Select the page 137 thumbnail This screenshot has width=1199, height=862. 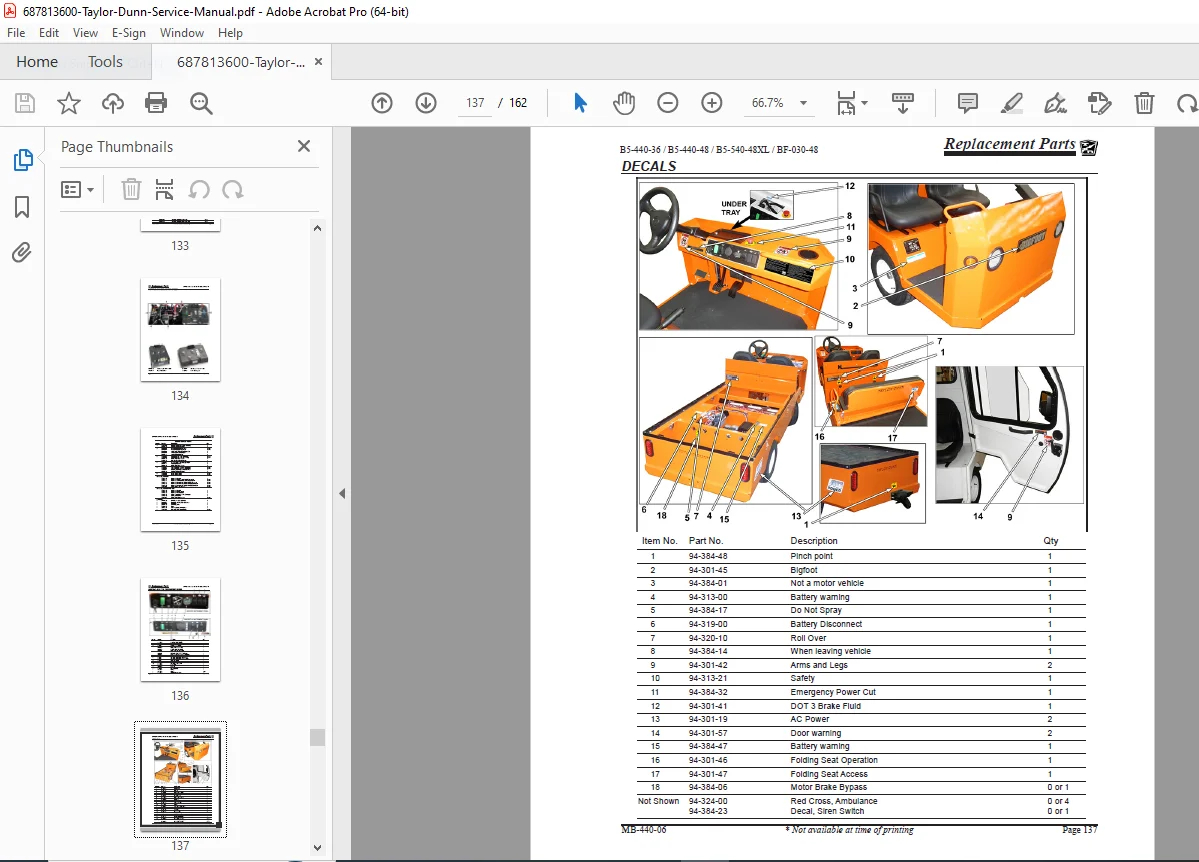point(180,779)
